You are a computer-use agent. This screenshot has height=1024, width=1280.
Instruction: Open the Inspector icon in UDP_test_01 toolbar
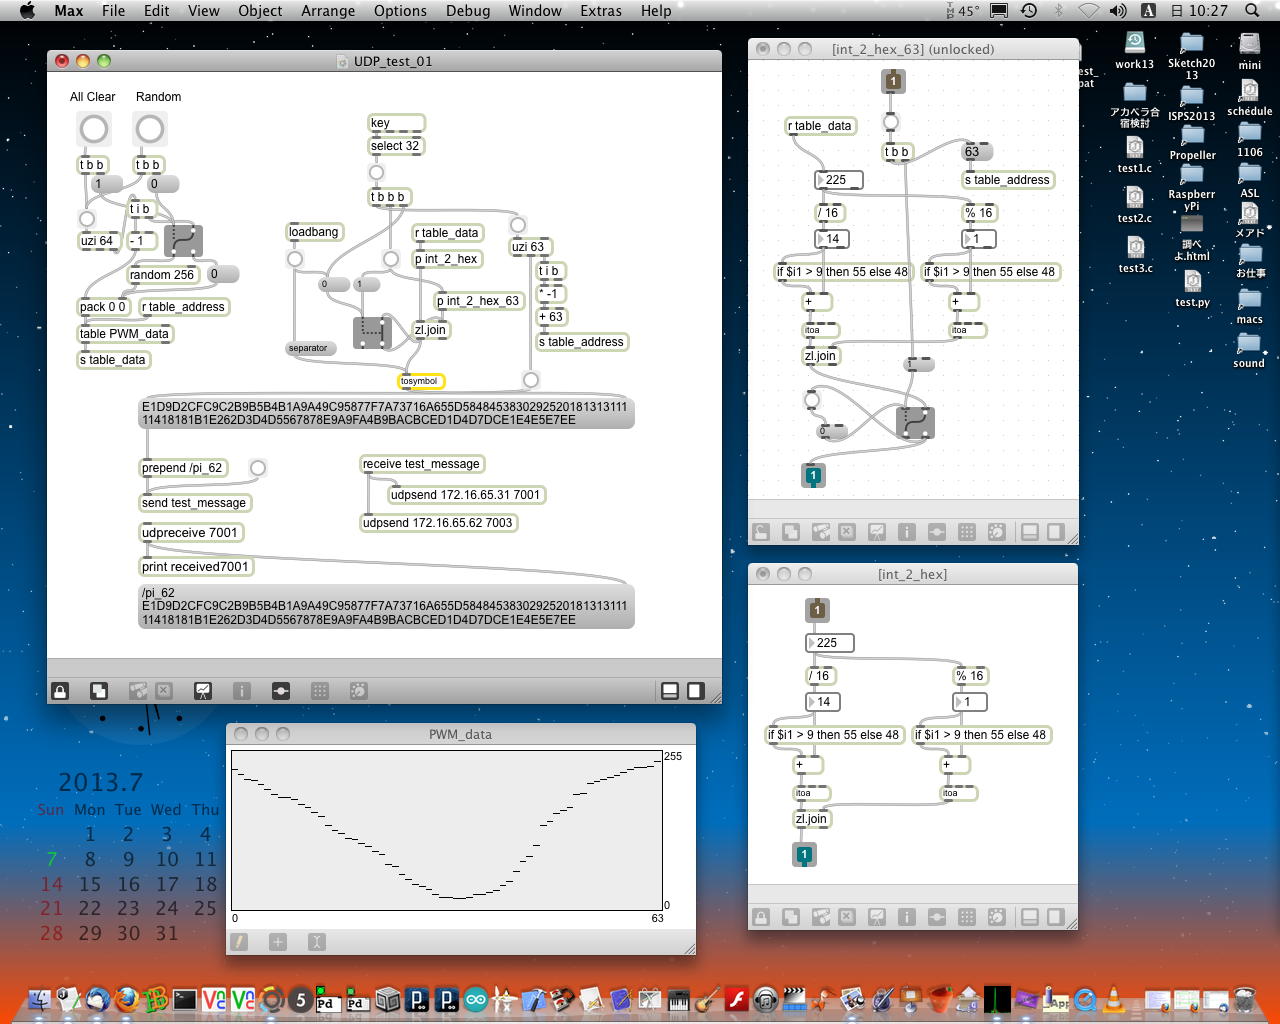click(x=242, y=691)
